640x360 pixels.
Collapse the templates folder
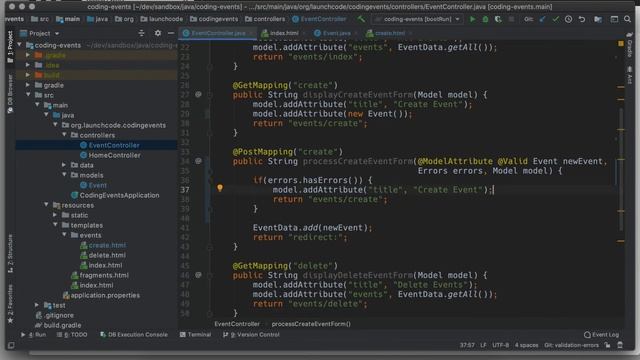(55, 225)
